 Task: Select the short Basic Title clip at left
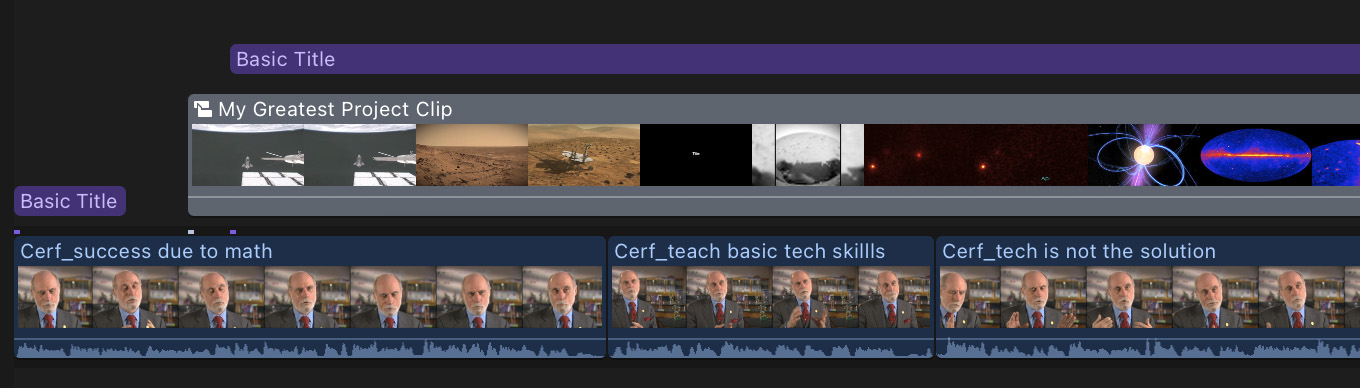[70, 201]
